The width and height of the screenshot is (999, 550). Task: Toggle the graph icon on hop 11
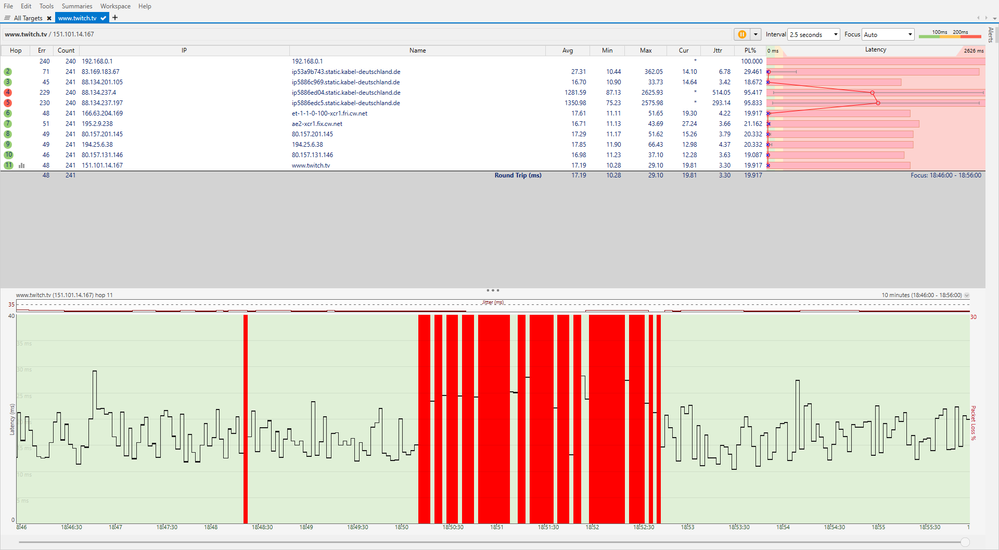coord(21,165)
